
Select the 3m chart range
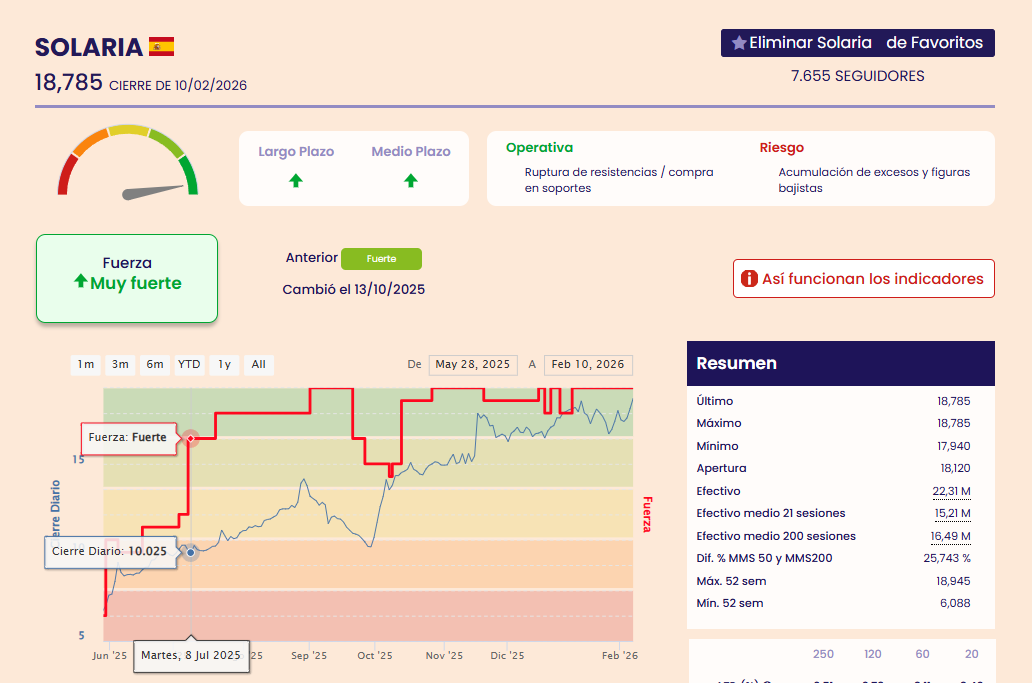(x=120, y=365)
